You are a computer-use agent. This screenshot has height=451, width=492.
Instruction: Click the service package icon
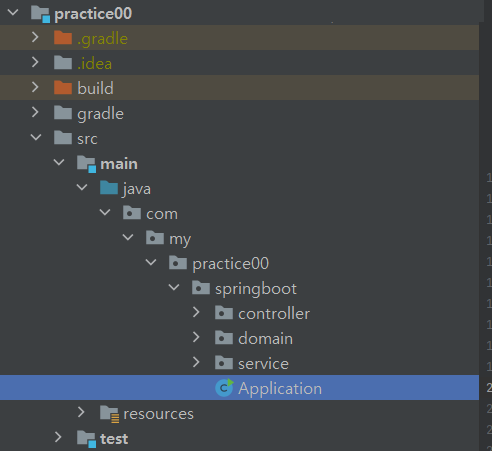click(224, 363)
